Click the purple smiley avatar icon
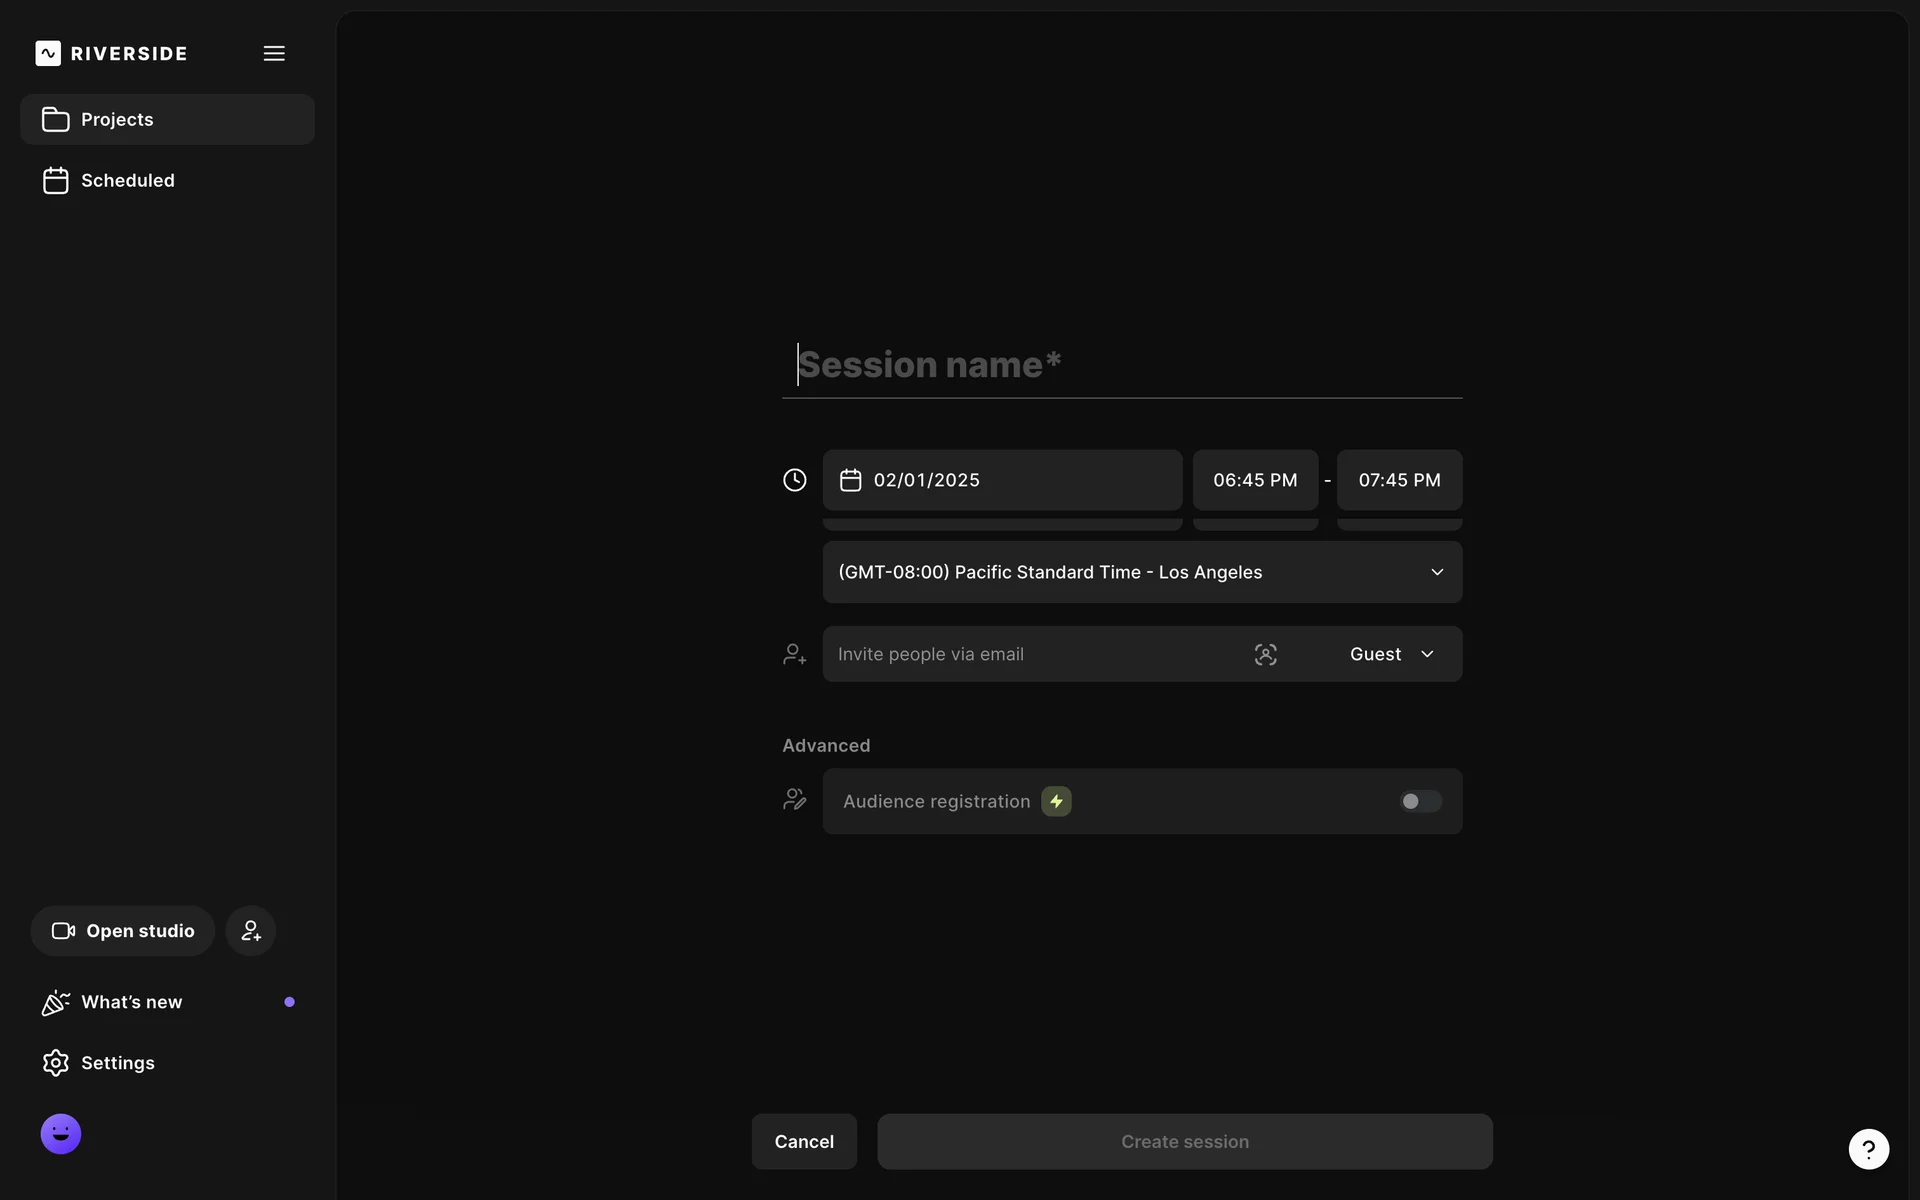 click(61, 1134)
